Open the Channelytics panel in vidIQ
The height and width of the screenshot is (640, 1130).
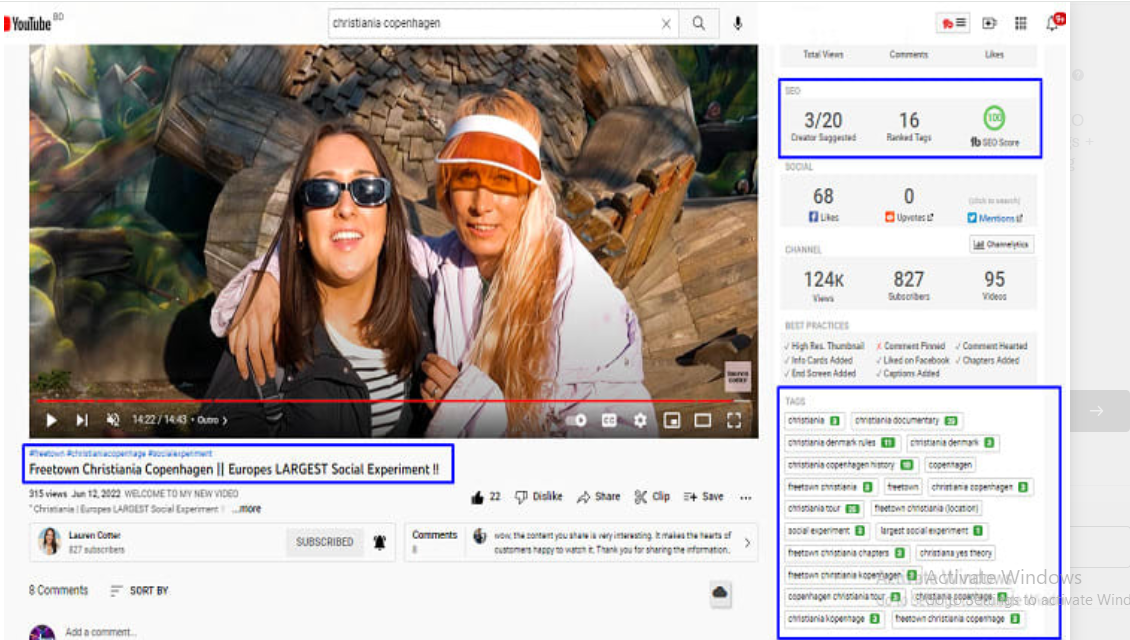tap(1001, 244)
